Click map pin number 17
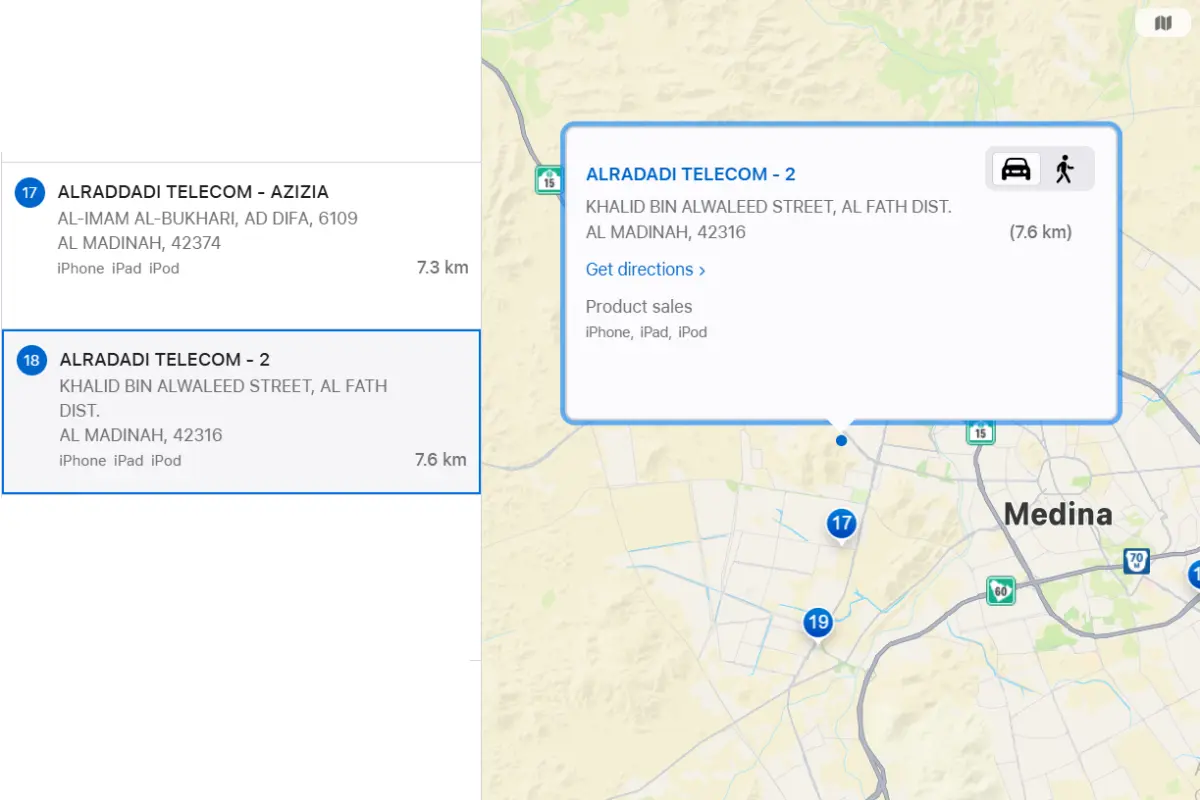This screenshot has width=1200, height=800. click(842, 524)
